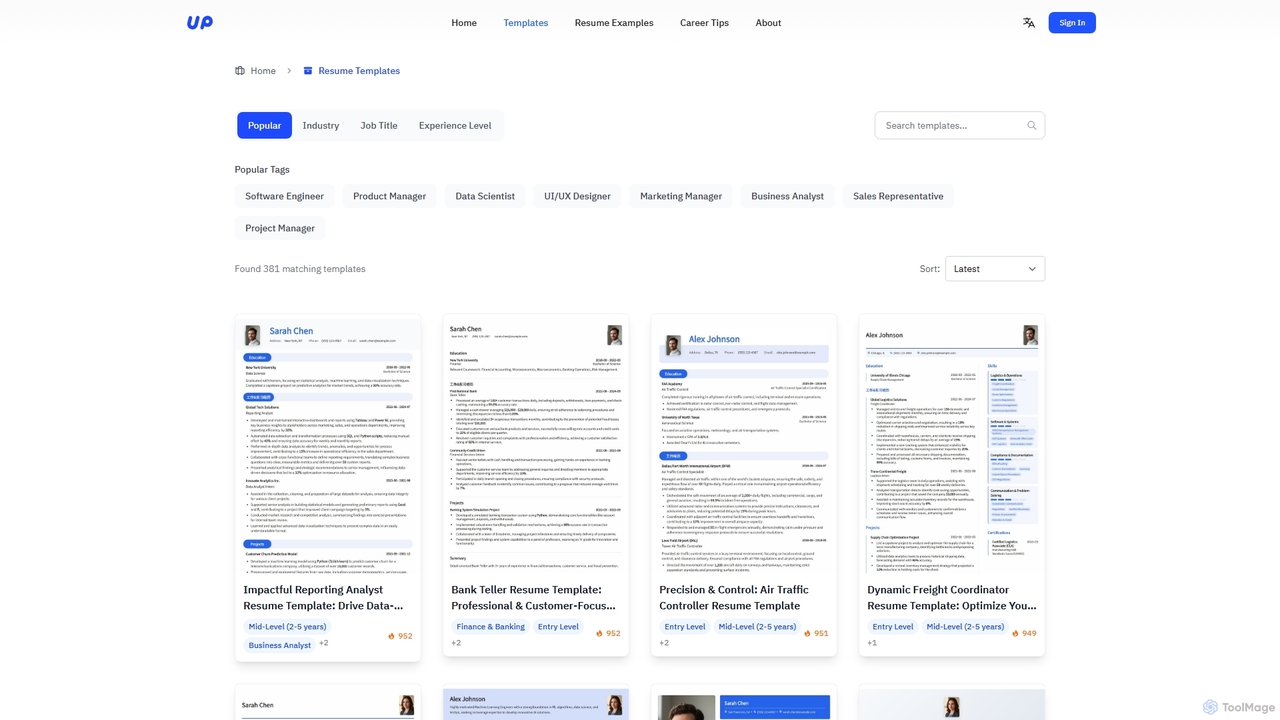The width and height of the screenshot is (1280, 720).
Task: Click the Home breadcrumb link
Action: [x=263, y=71]
